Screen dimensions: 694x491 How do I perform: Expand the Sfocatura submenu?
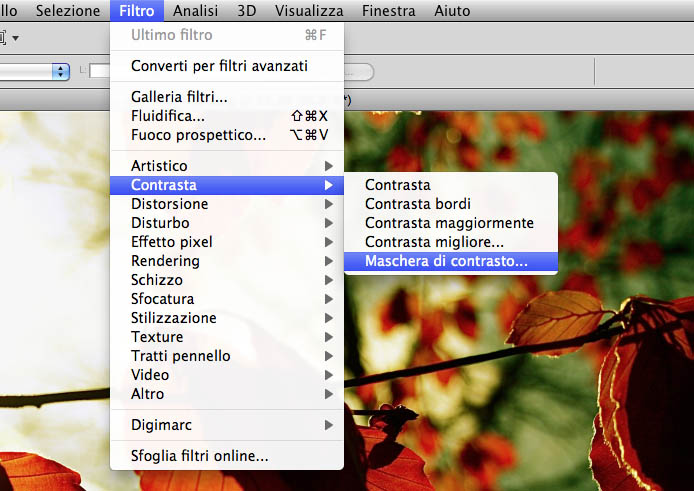point(227,299)
